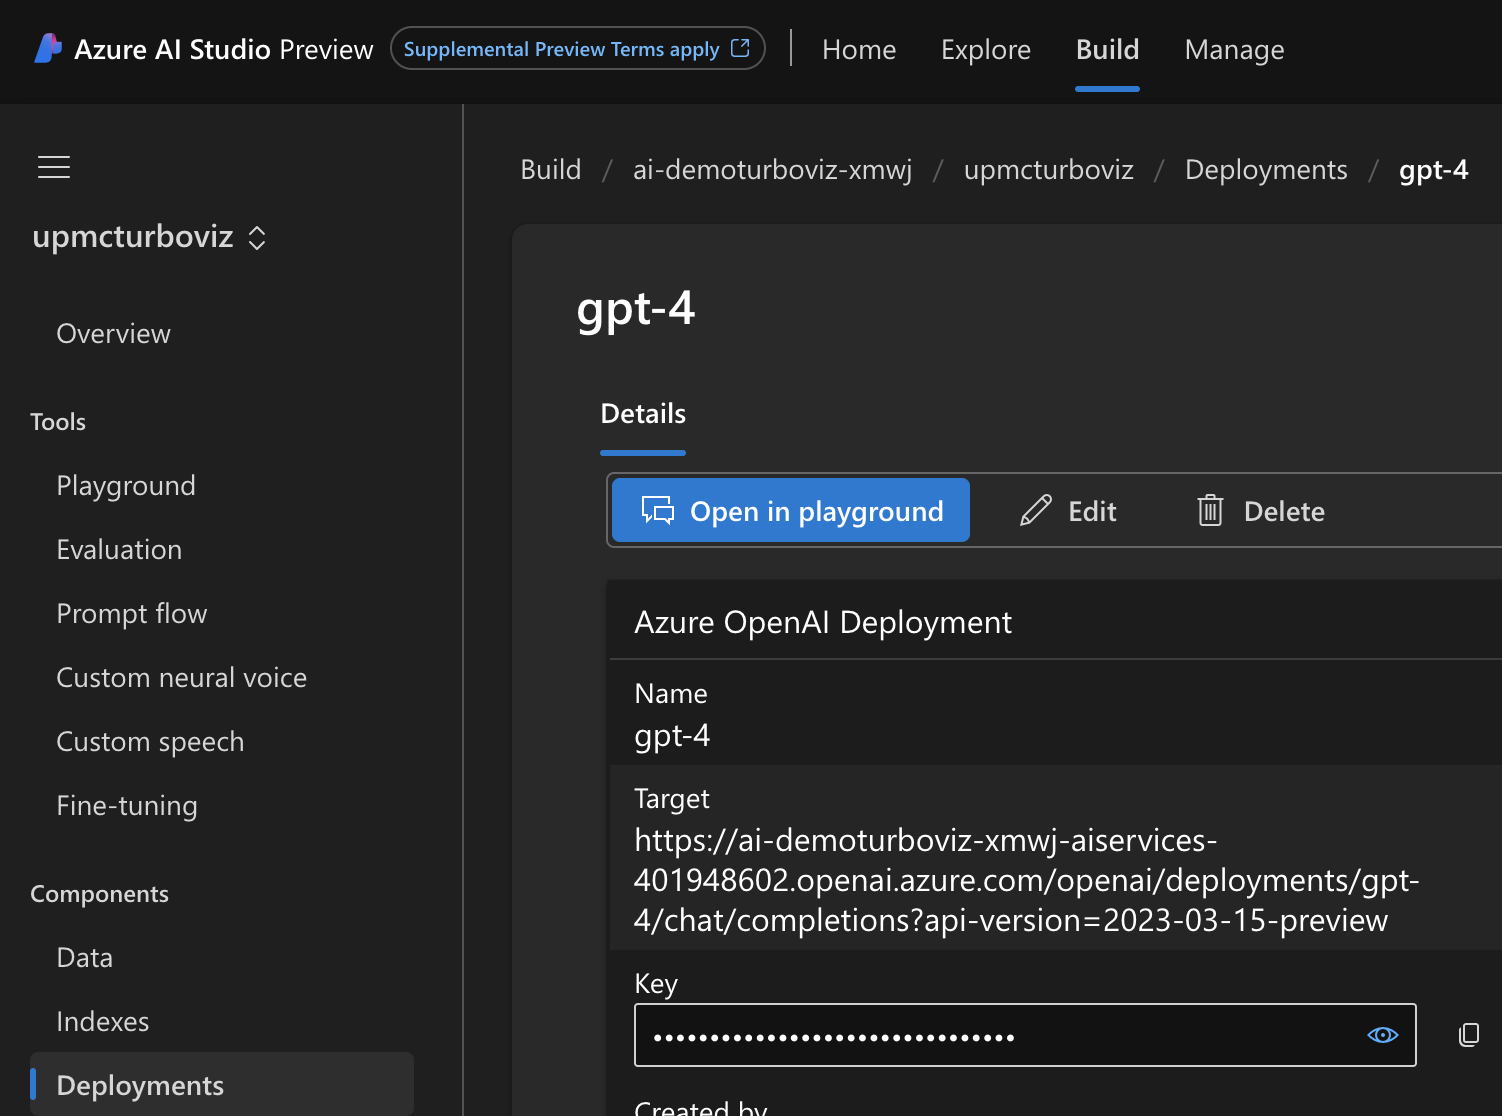Open Playground in the sidebar
Image resolution: width=1502 pixels, height=1116 pixels.
click(126, 486)
